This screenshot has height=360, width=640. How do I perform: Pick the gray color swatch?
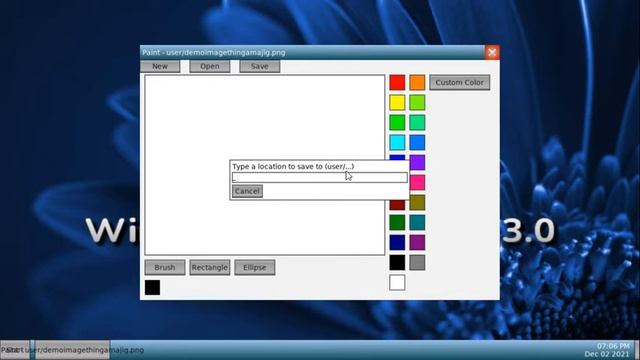point(417,262)
